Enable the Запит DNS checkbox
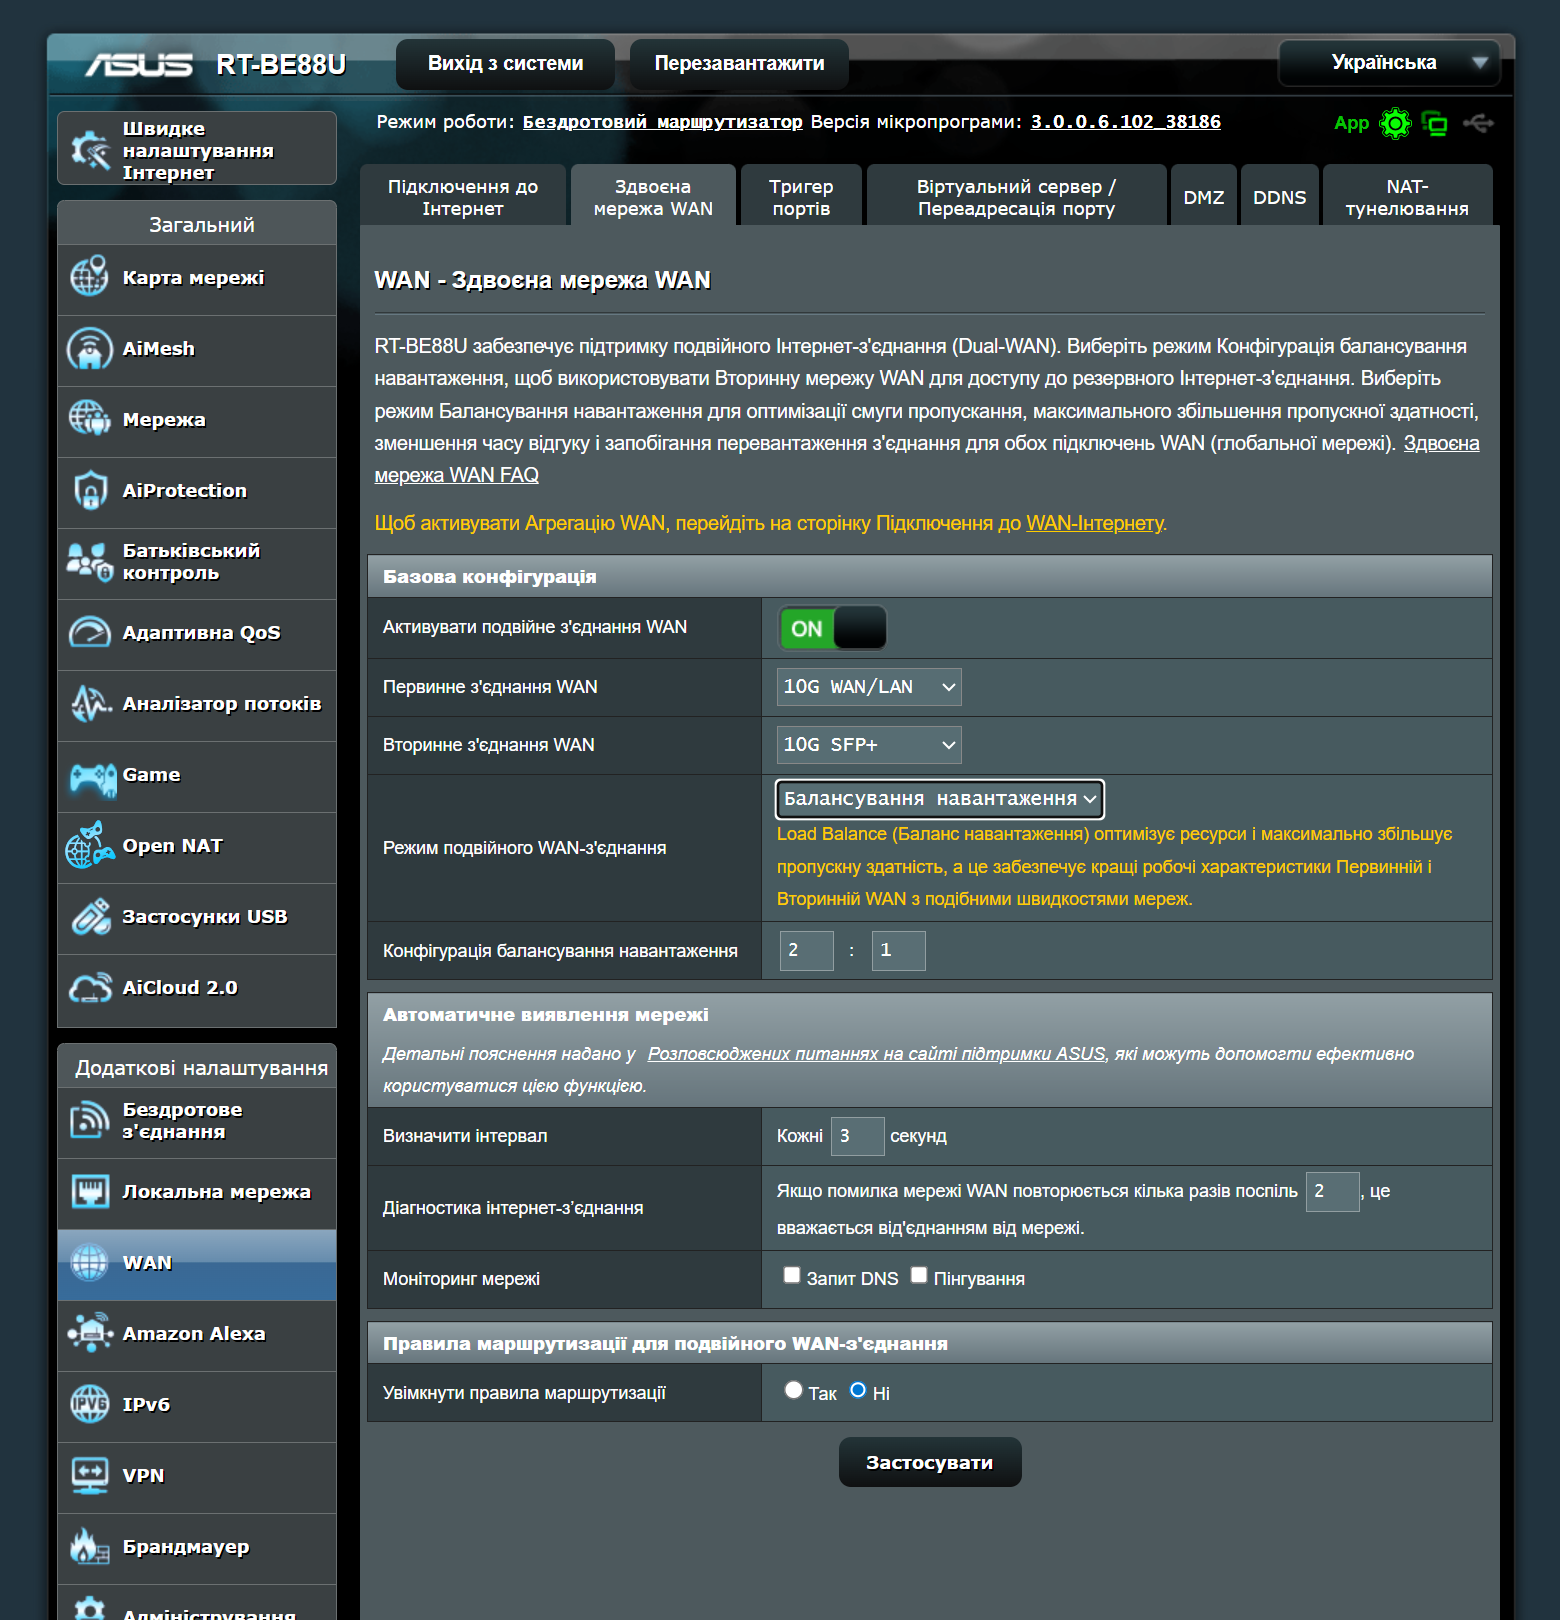1560x1620 pixels. 792,1275
